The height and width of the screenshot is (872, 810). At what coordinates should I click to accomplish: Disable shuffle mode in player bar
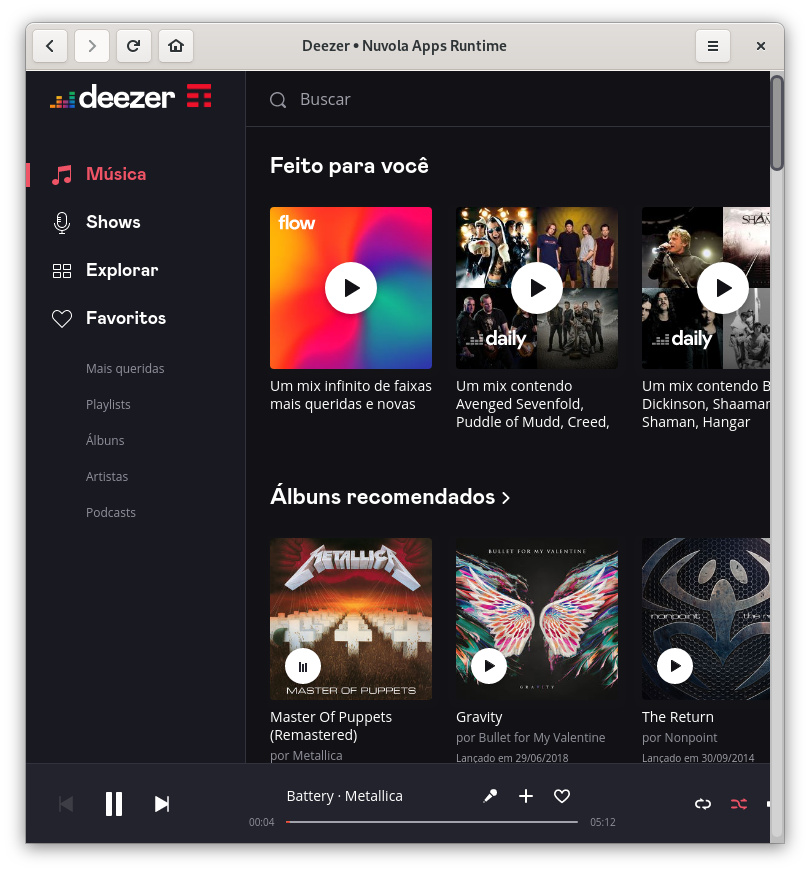coord(739,804)
